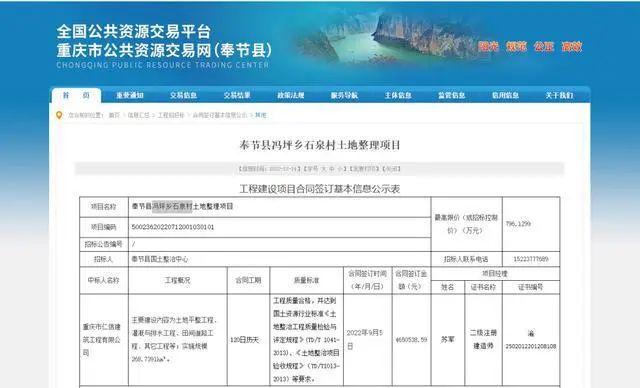Open the 重要通知 menu item
Screen dimensions: 640x388
click(x=130, y=95)
